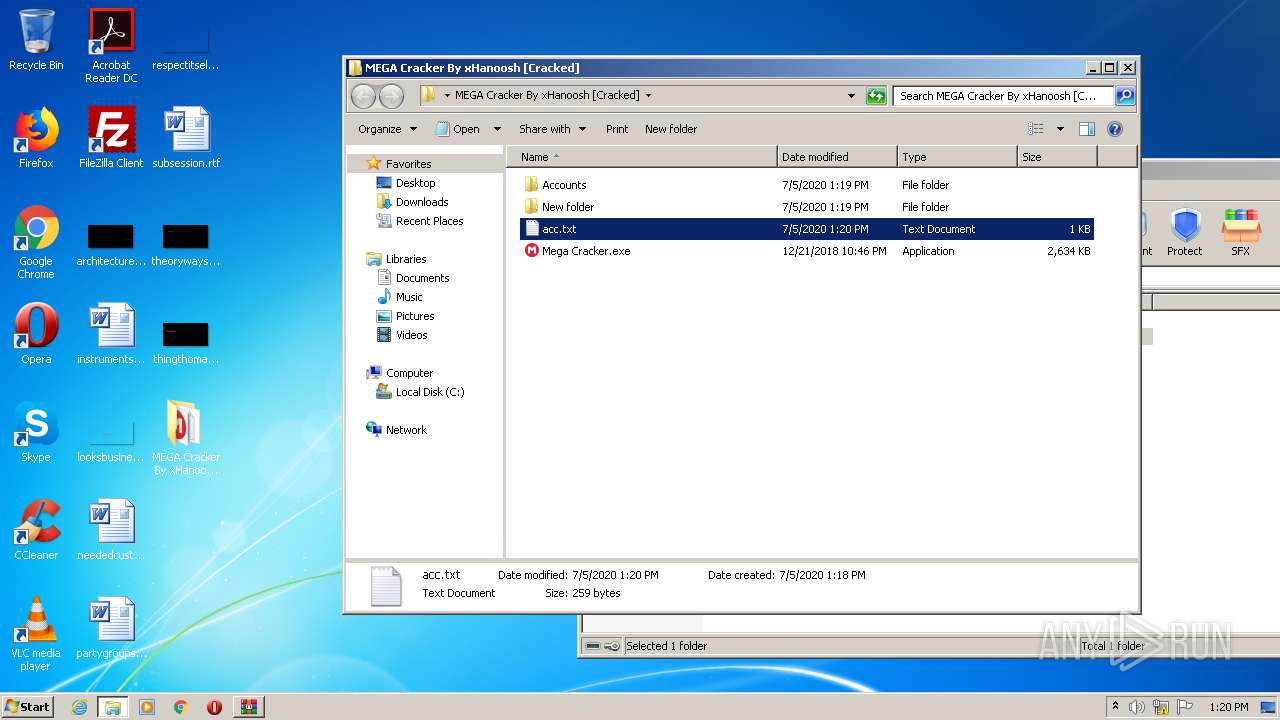1280x720 pixels.
Task: Sort by Date modified column header
Action: pos(837,157)
